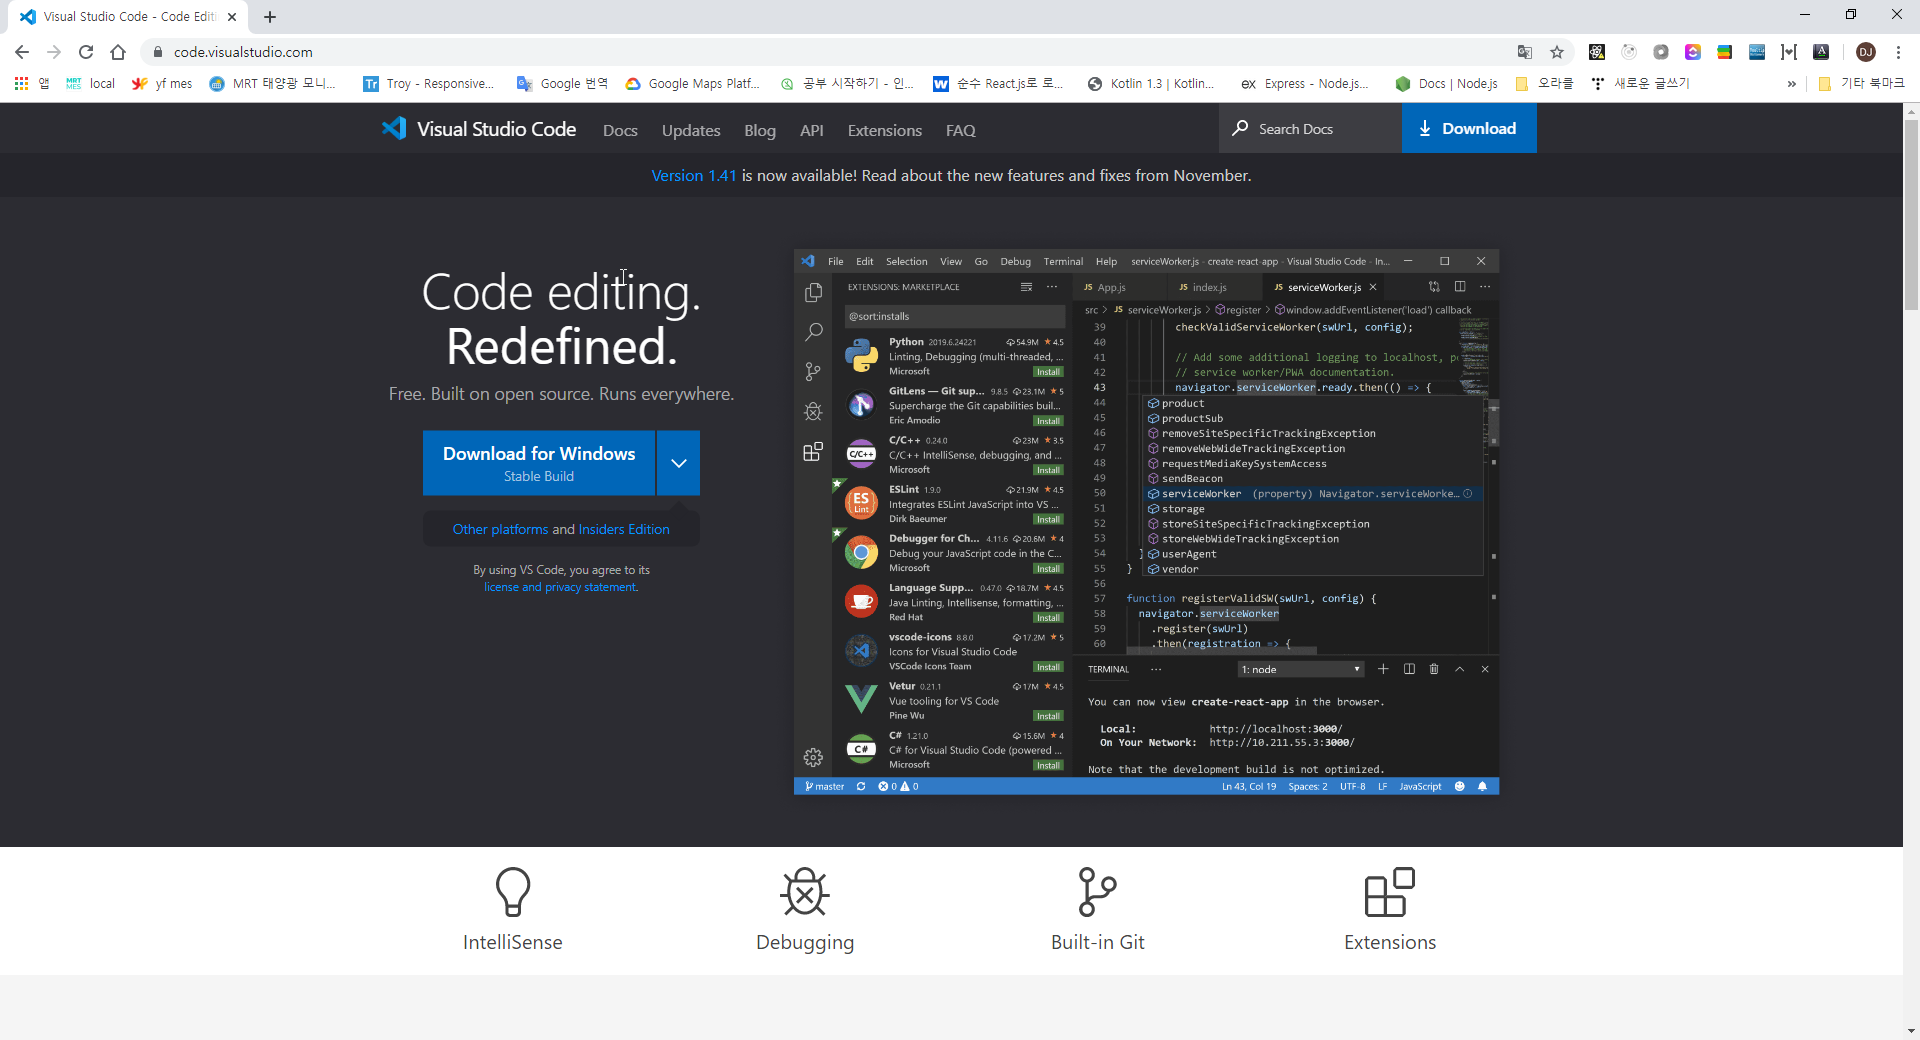Click the forward navigation arrow
Screen dimensions: 1920x1040
(54, 52)
